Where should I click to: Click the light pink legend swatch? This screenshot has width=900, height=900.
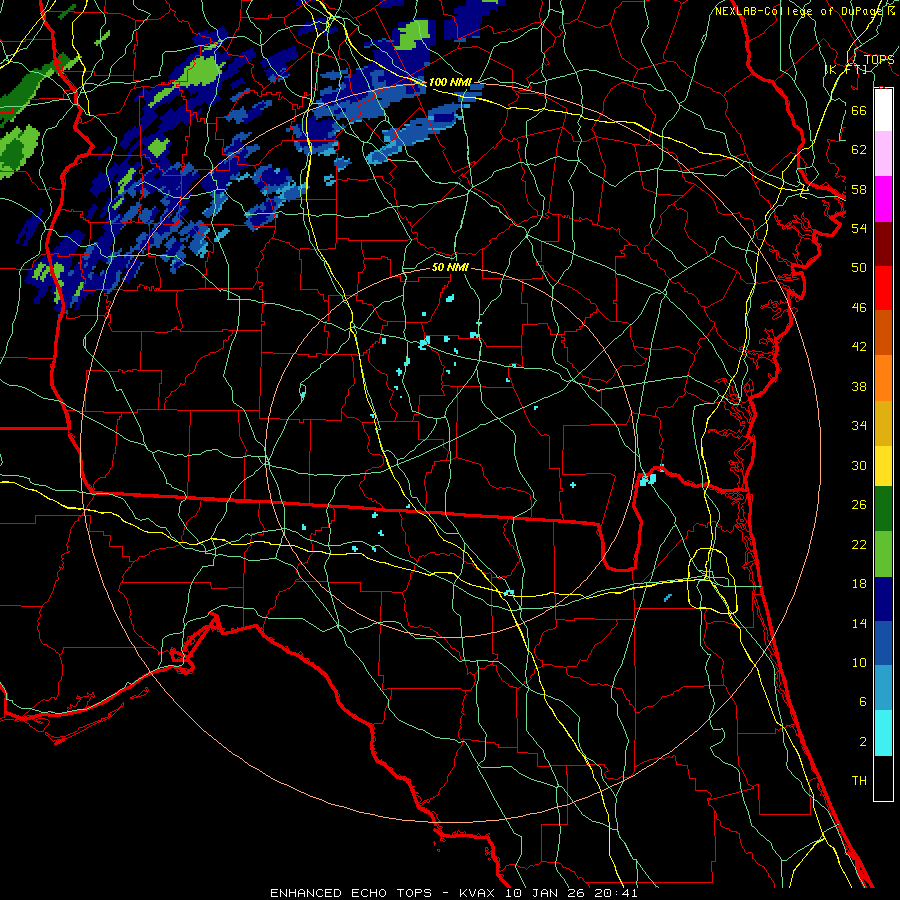(883, 153)
